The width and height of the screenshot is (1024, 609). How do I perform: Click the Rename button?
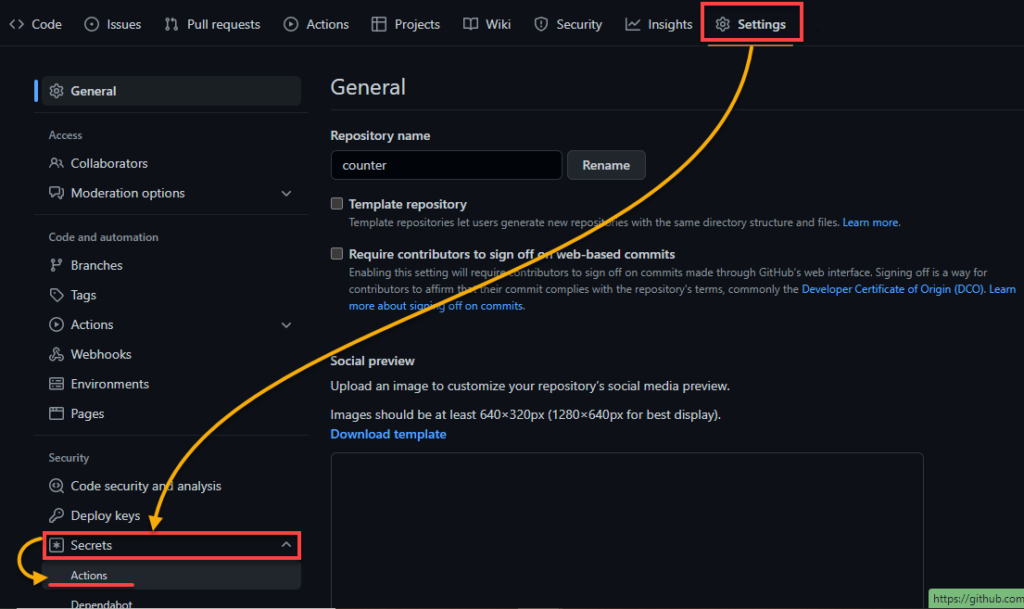[x=606, y=165]
